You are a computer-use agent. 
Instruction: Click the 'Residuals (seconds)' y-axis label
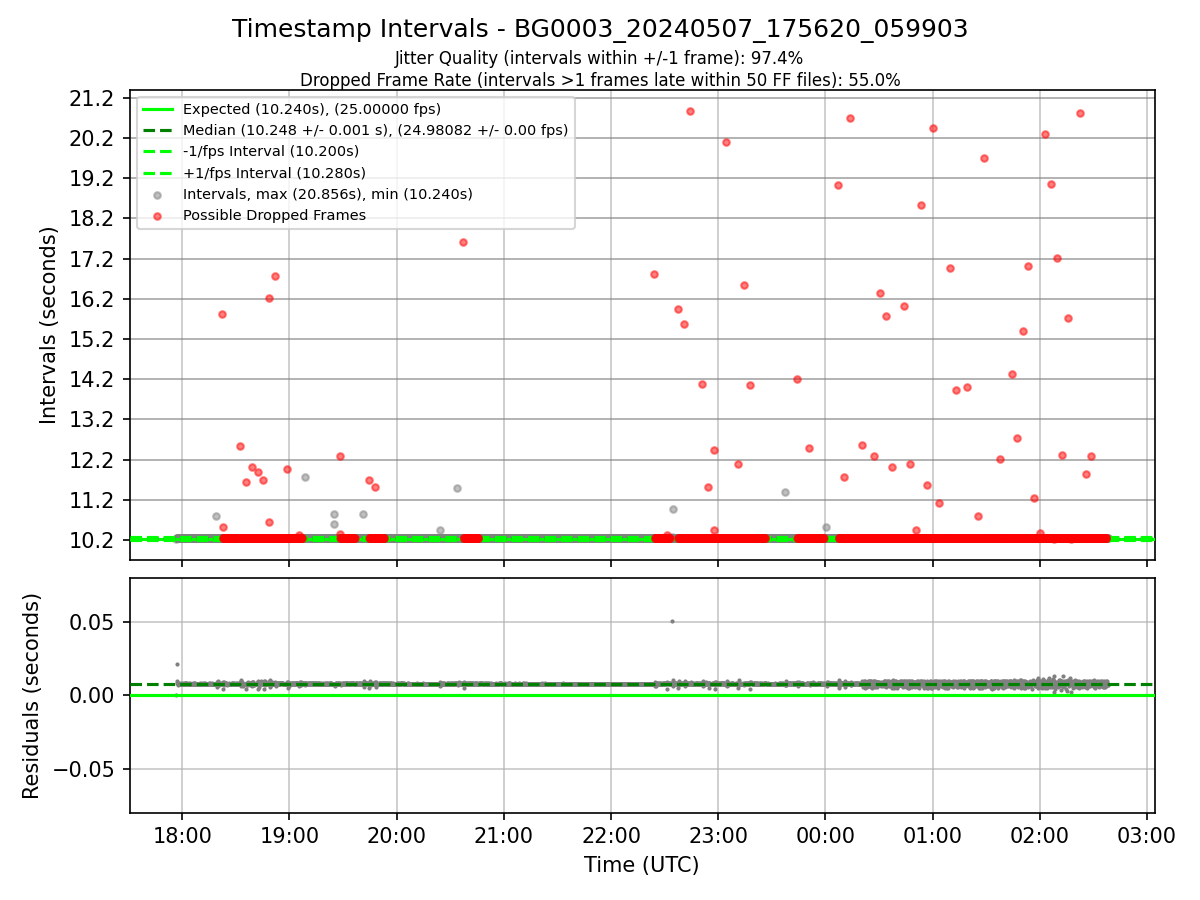[32, 696]
